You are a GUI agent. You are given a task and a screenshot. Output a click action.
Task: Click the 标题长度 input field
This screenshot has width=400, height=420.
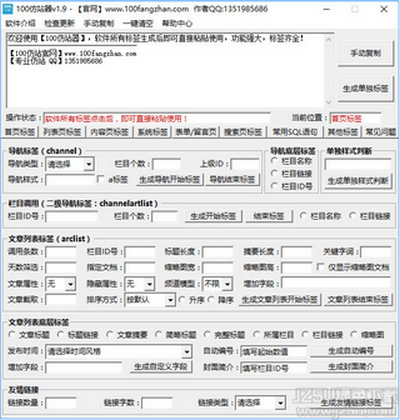pyautogui.click(x=218, y=252)
